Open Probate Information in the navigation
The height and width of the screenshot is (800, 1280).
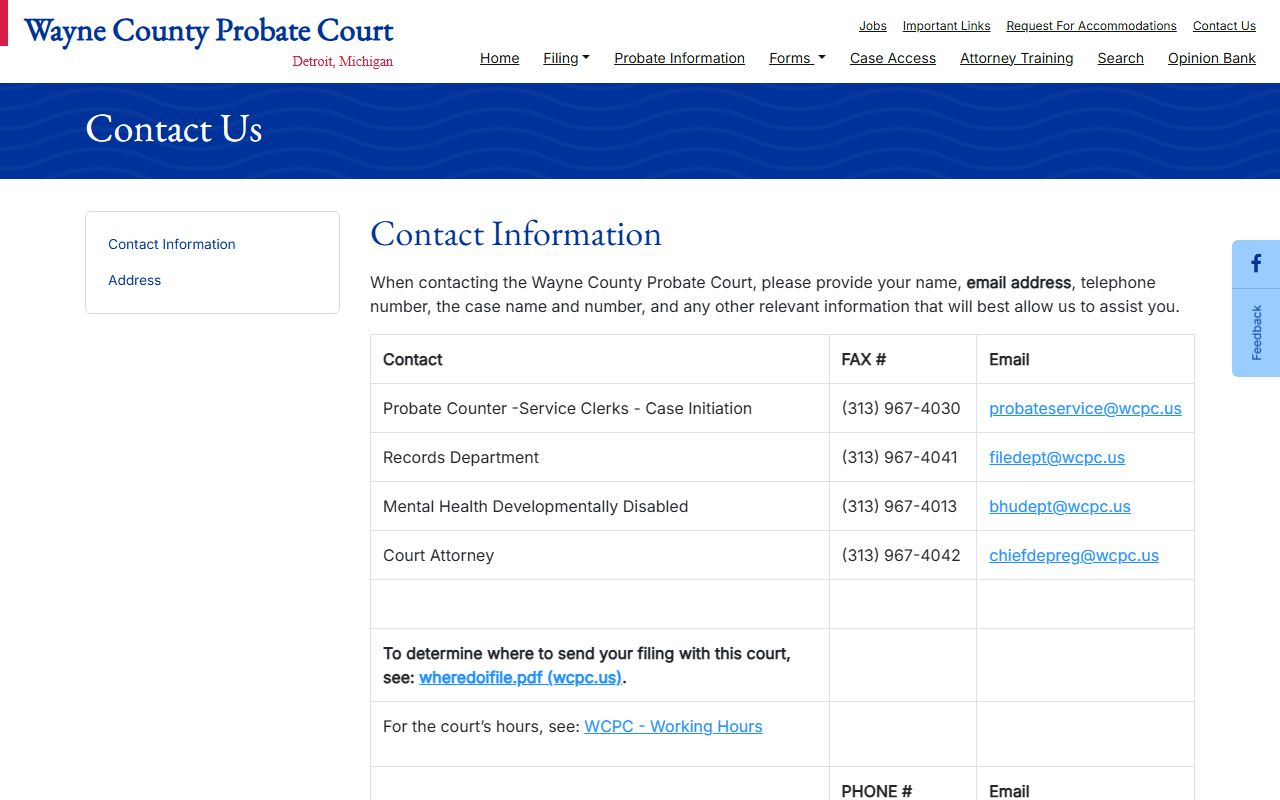point(679,58)
